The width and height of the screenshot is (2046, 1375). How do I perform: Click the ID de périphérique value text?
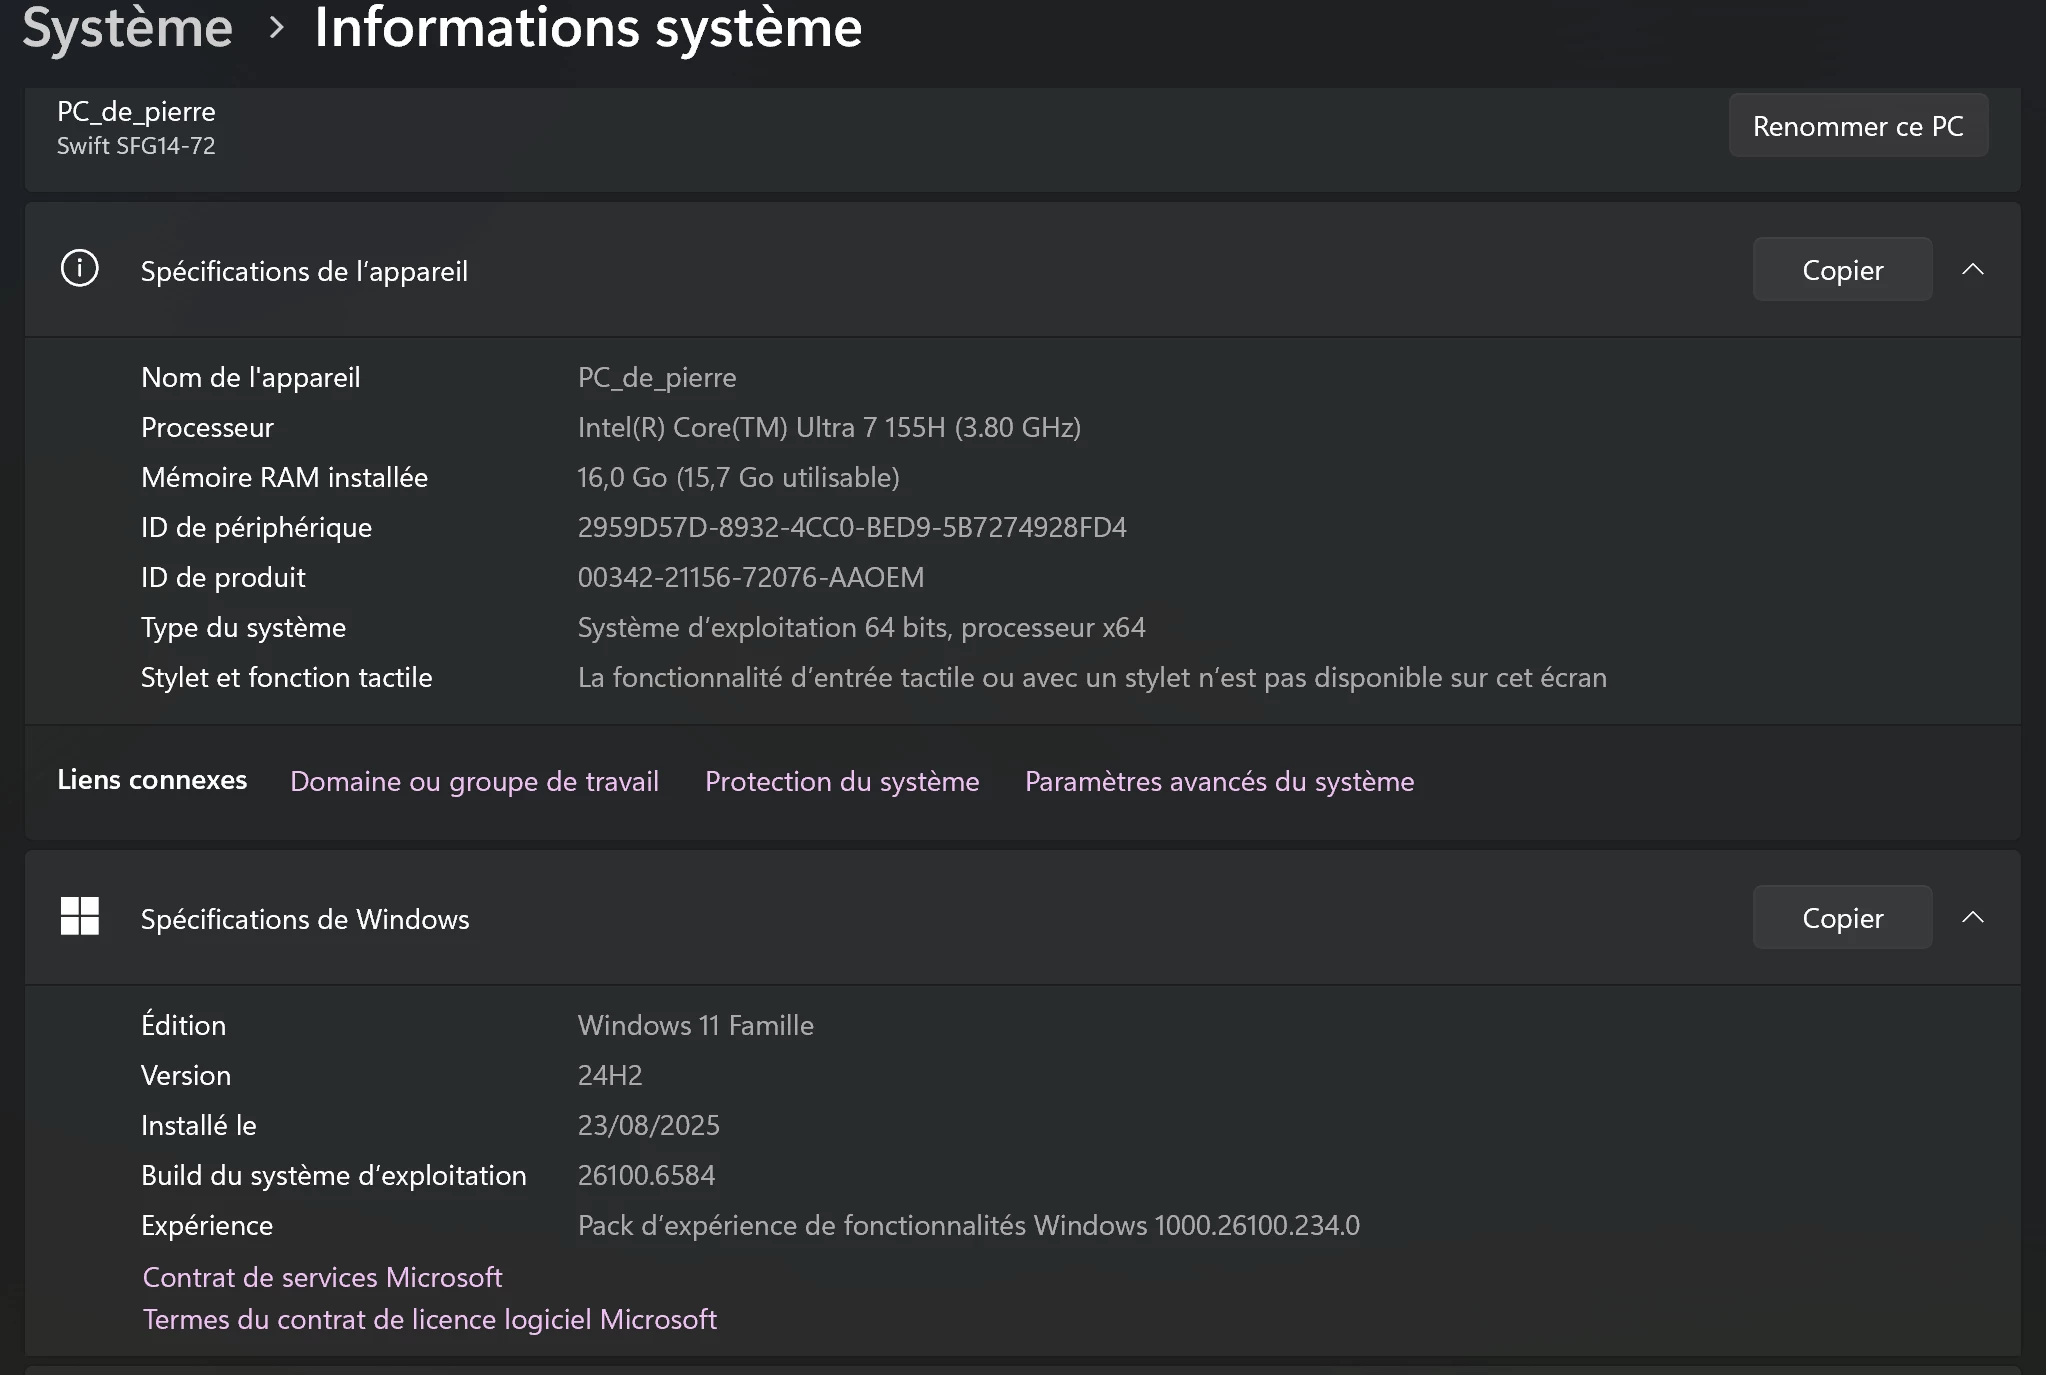(852, 527)
